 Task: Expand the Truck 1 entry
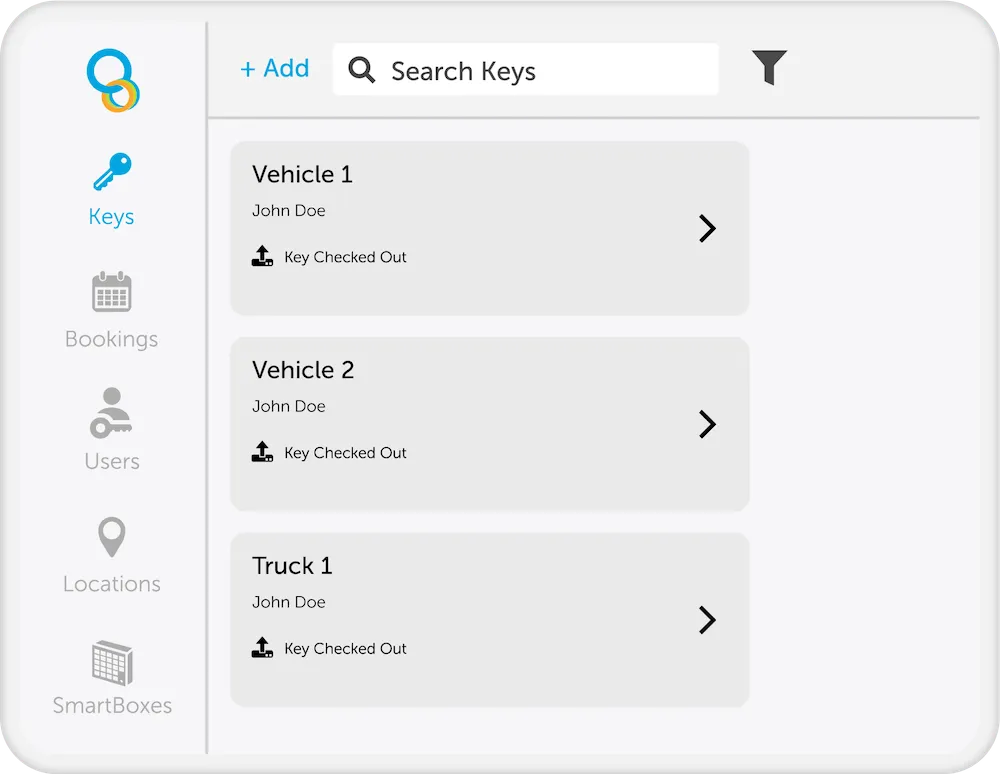tap(707, 620)
